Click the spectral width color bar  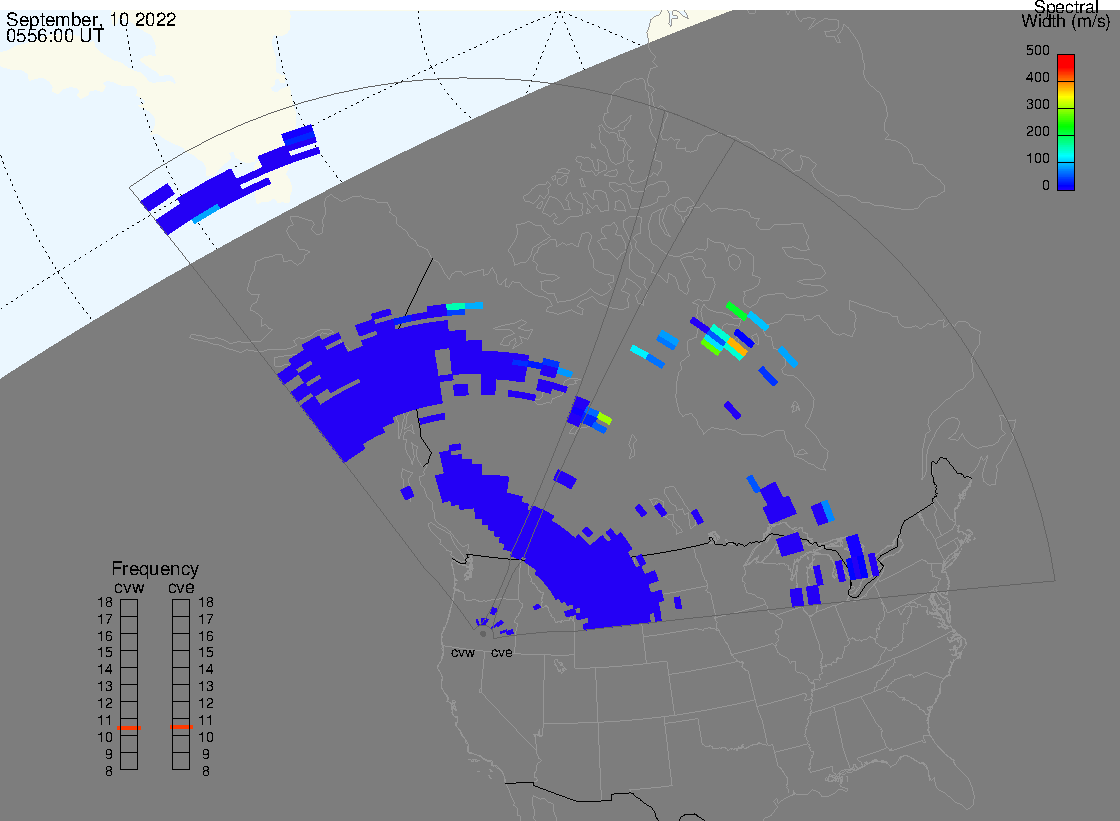(x=1066, y=122)
